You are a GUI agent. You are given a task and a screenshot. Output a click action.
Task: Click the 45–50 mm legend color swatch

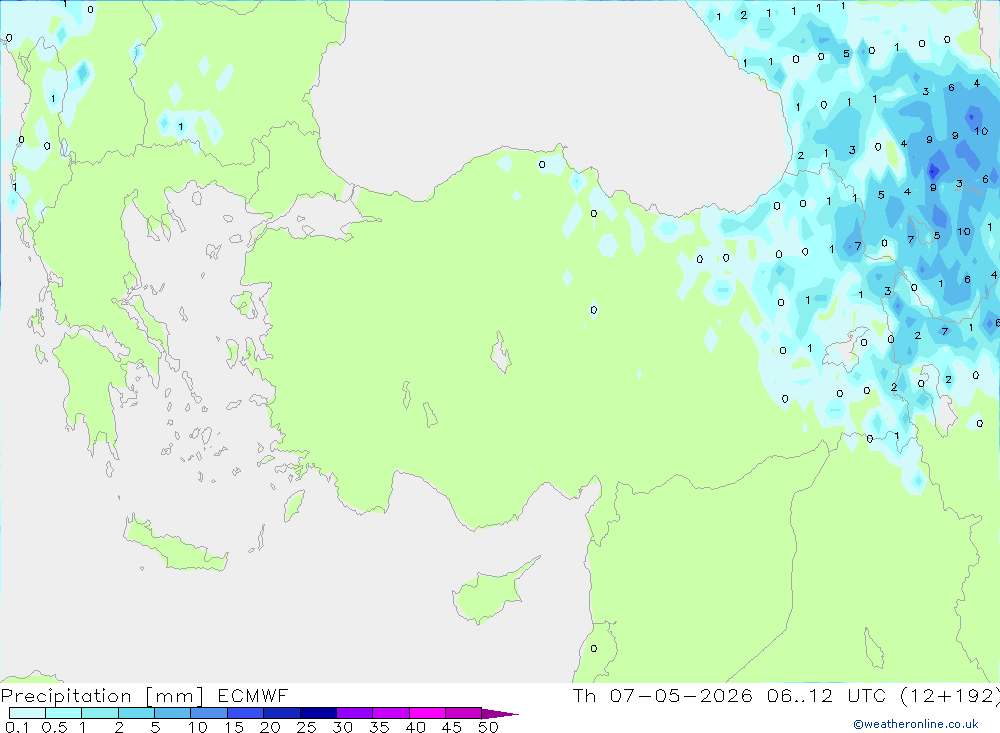tap(463, 713)
